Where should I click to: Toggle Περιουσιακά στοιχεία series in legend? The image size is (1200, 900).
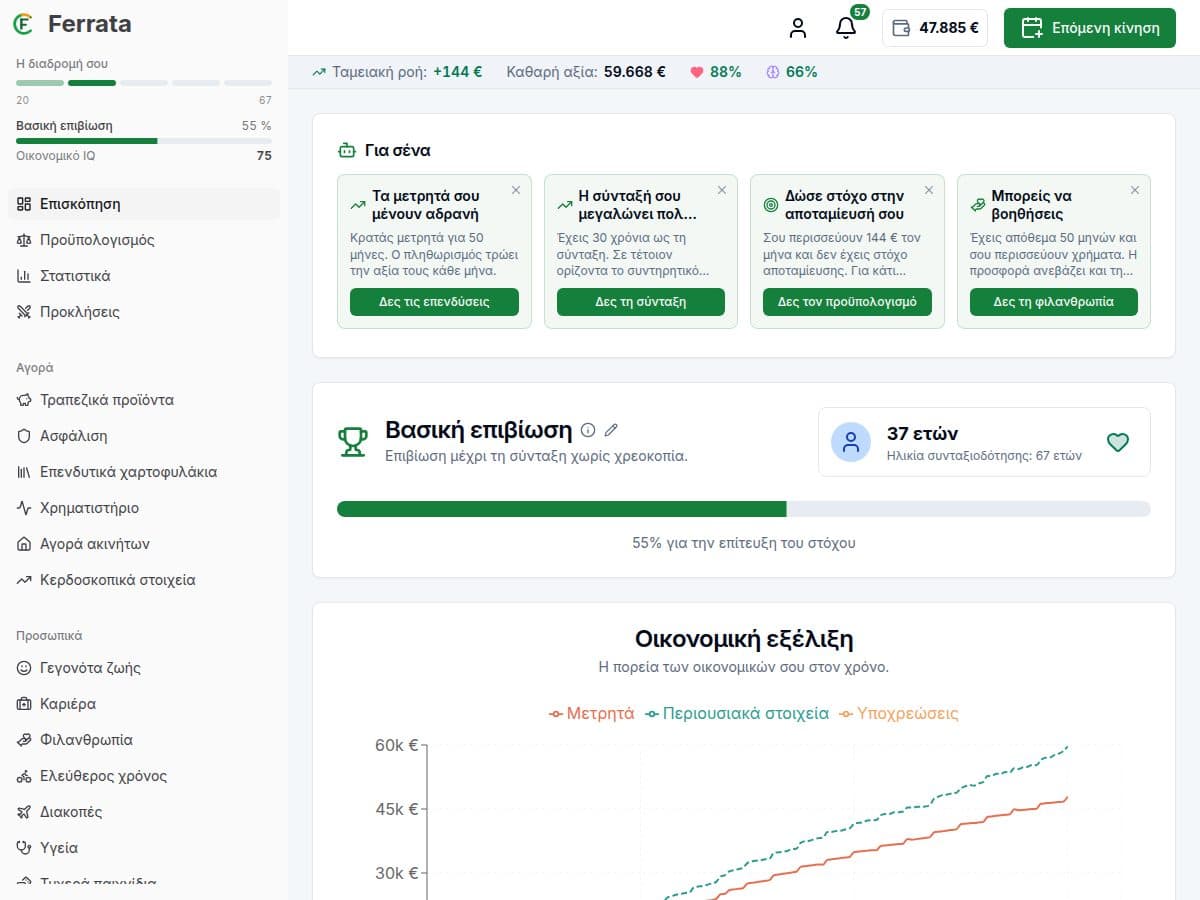click(x=737, y=713)
